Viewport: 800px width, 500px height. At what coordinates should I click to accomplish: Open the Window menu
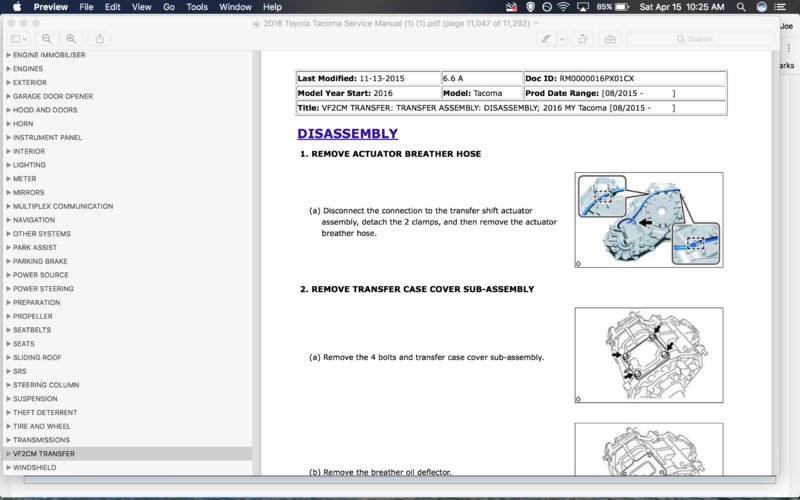tap(235, 7)
